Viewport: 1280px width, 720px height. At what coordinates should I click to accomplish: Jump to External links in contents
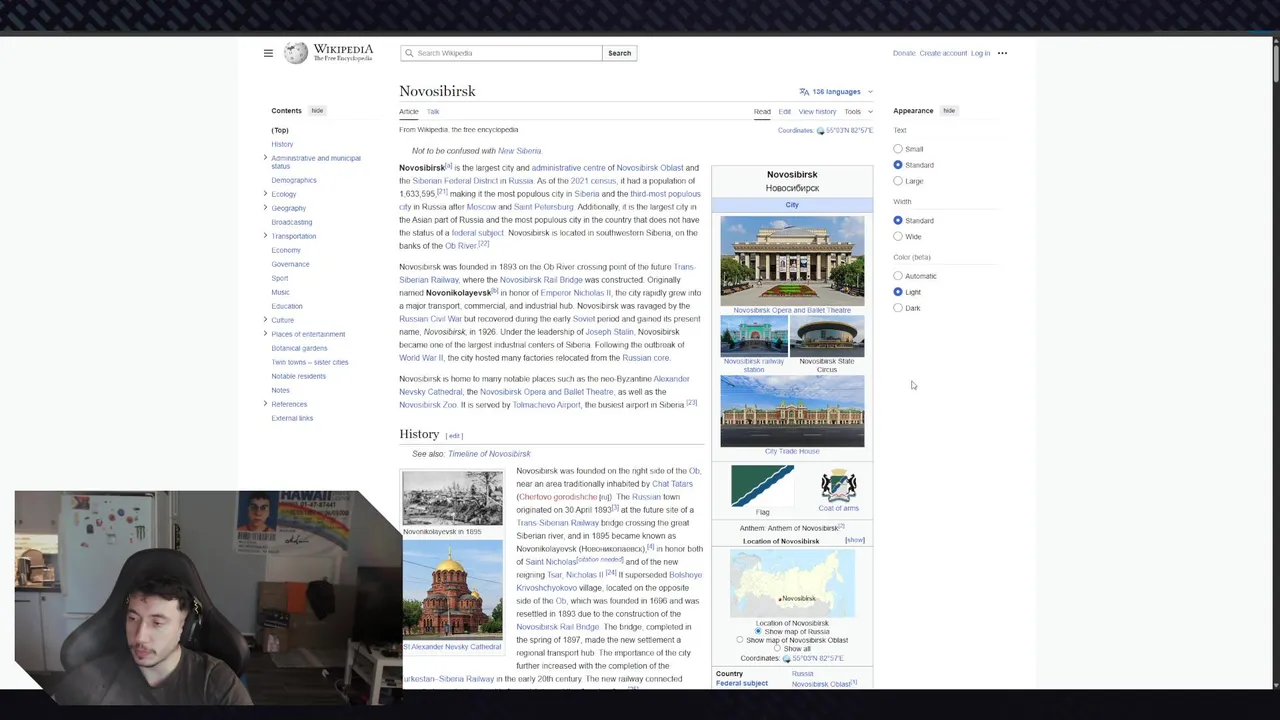(292, 418)
